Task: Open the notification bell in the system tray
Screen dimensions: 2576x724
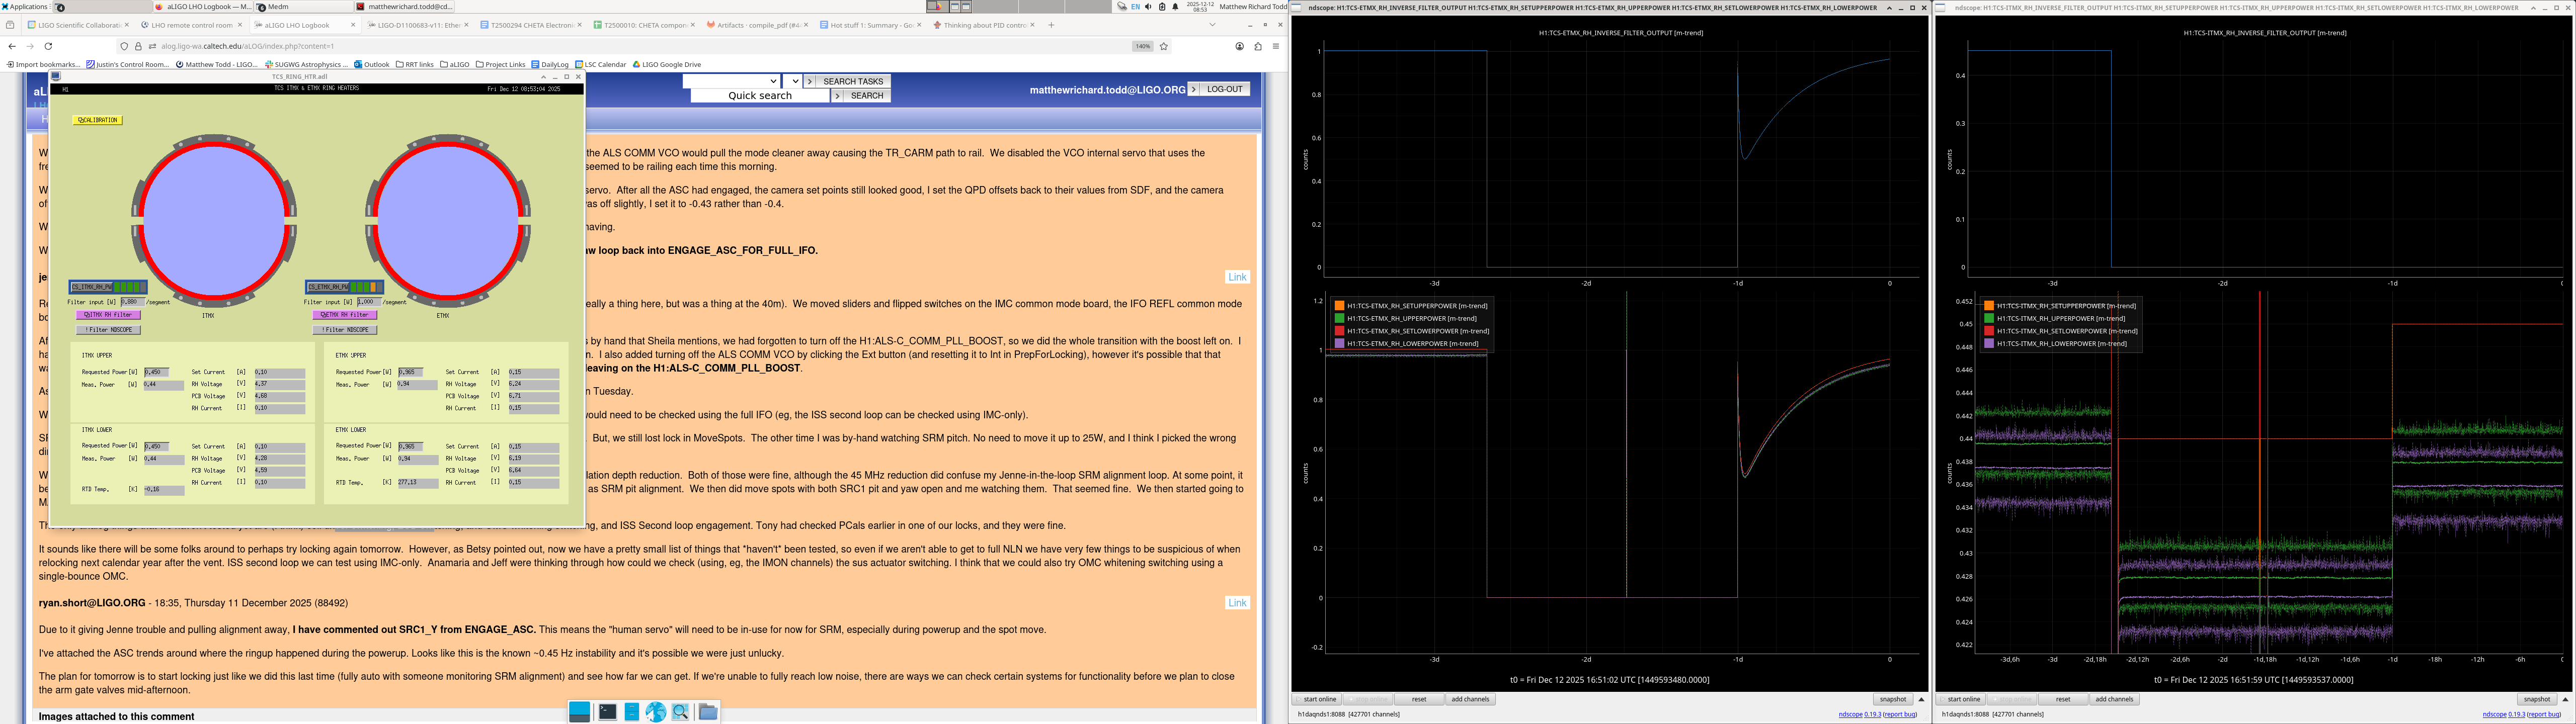Action: 1174,6
